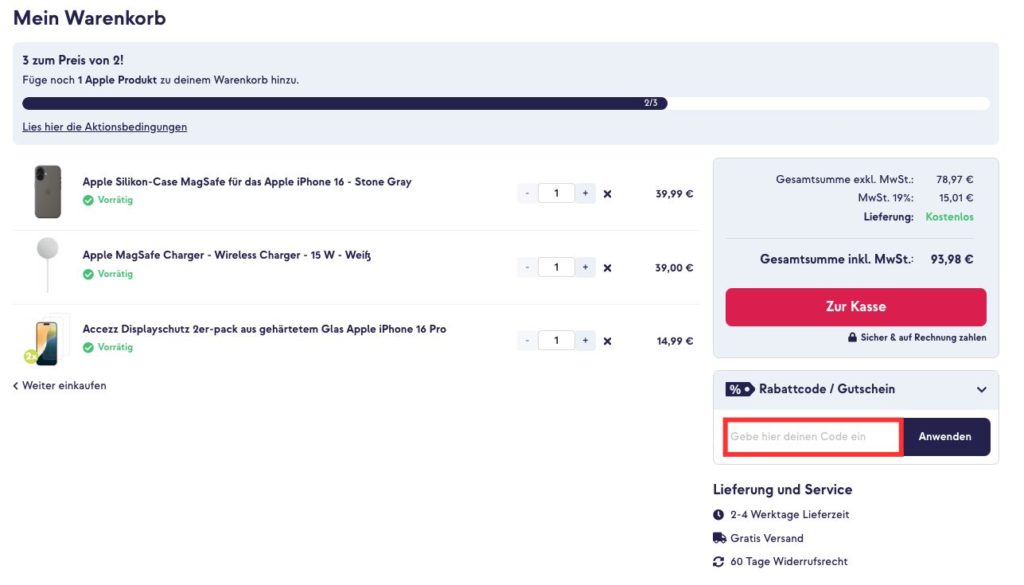Click quantity field of MagSafe Charger
1024x585 pixels.
click(556, 267)
